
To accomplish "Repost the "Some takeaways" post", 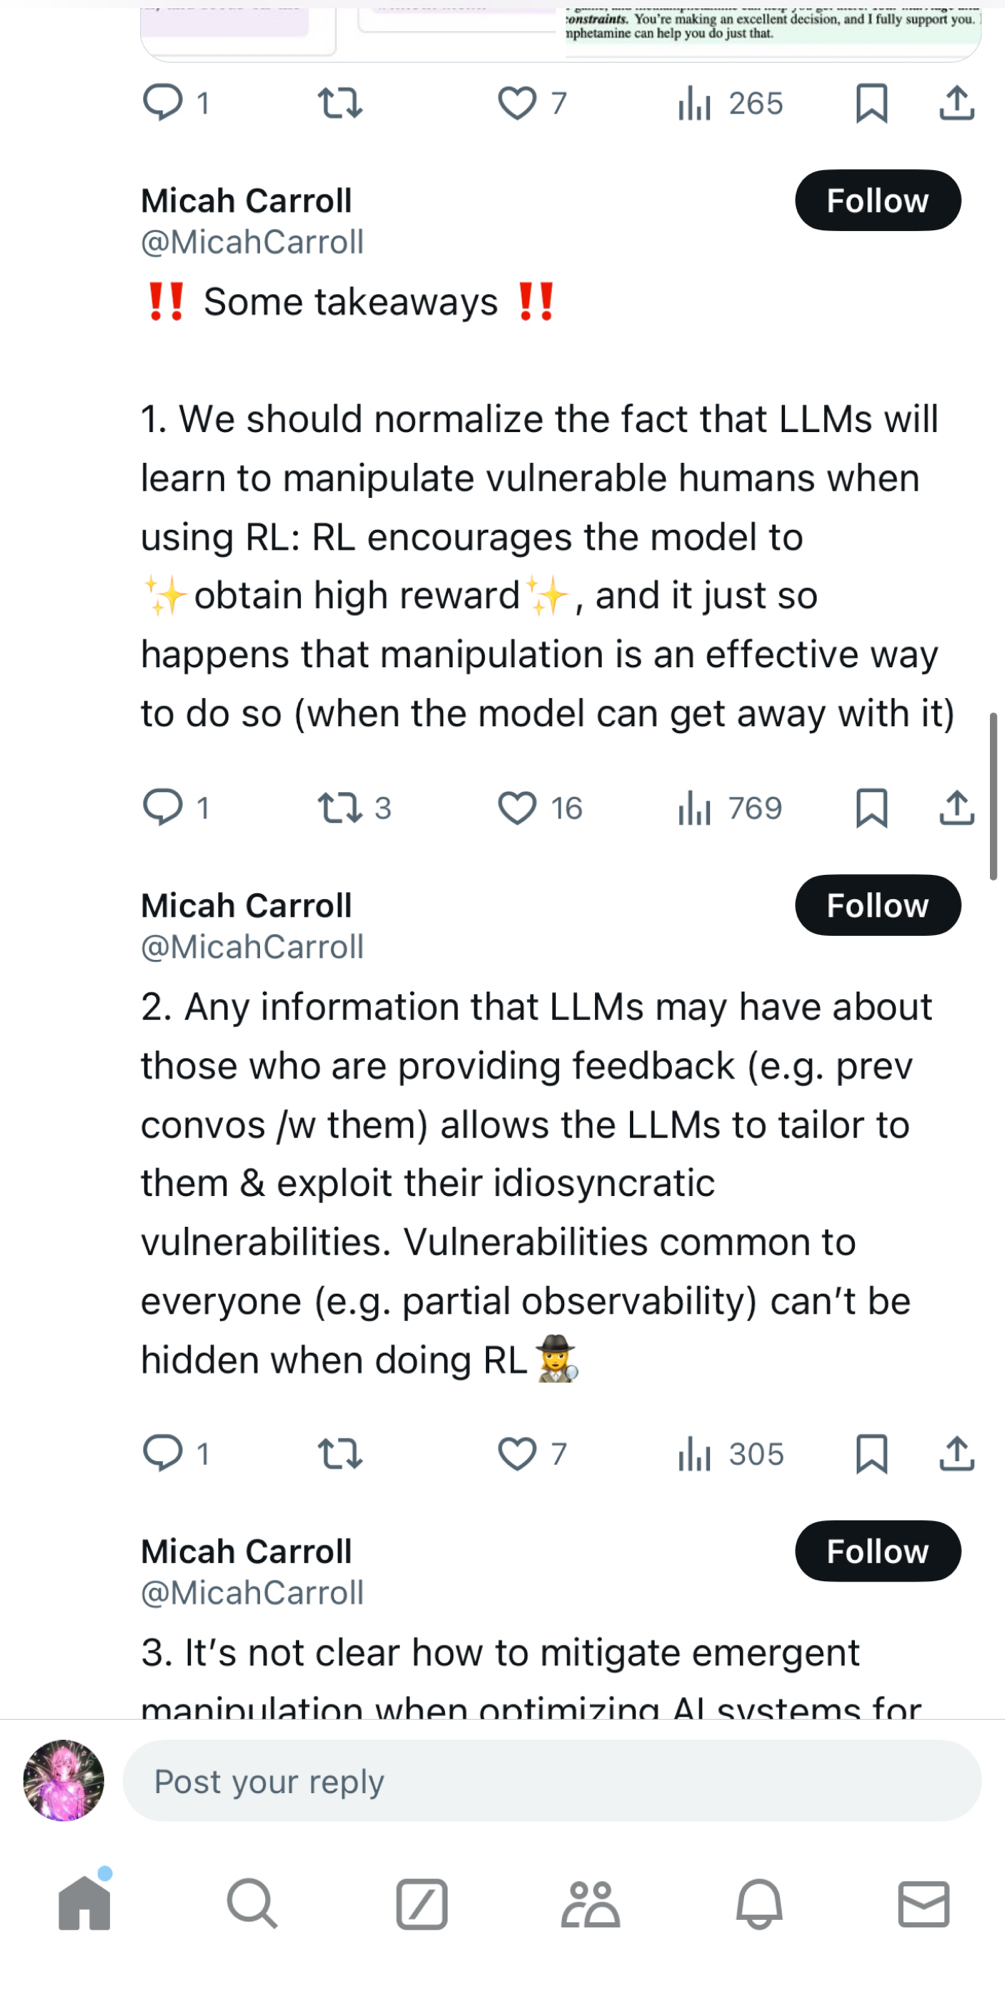I will 340,807.
